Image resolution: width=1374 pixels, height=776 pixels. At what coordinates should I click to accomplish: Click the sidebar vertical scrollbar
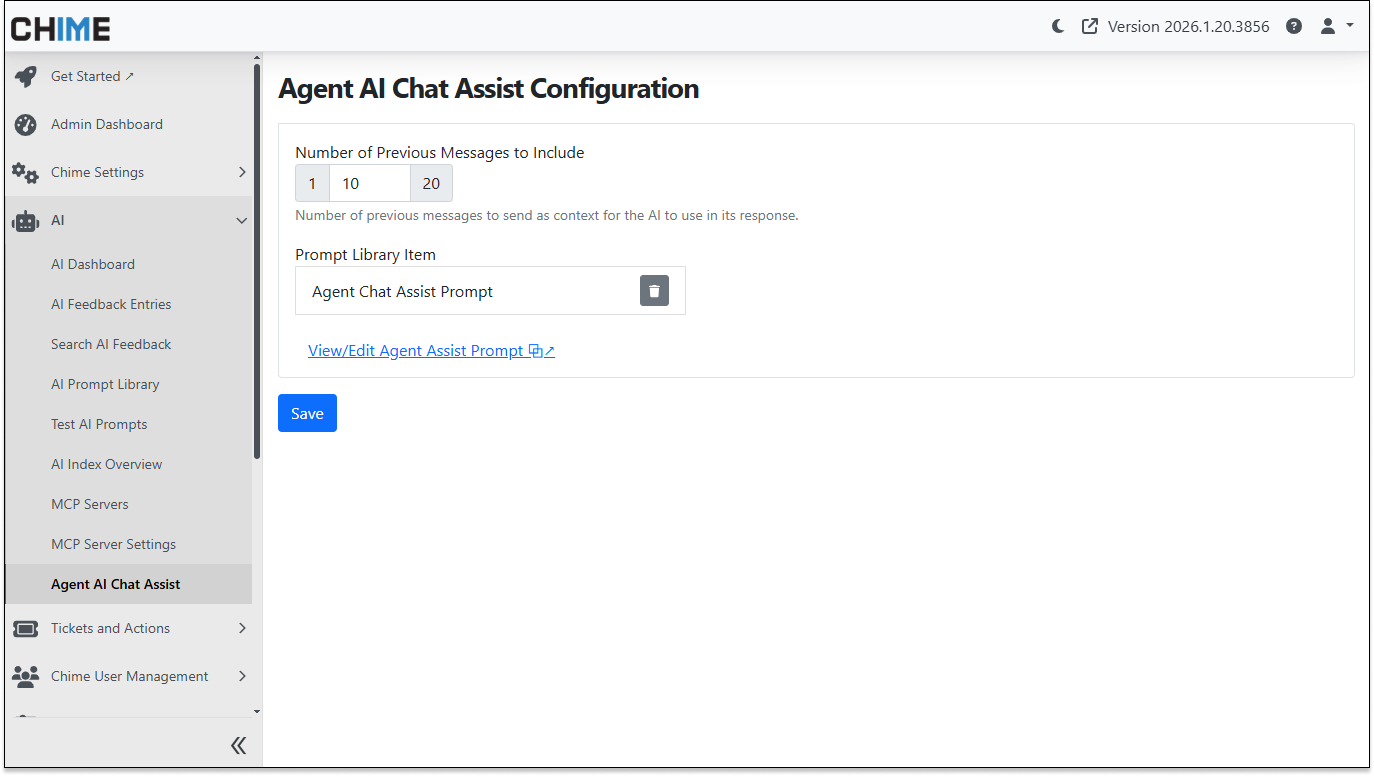point(257,260)
